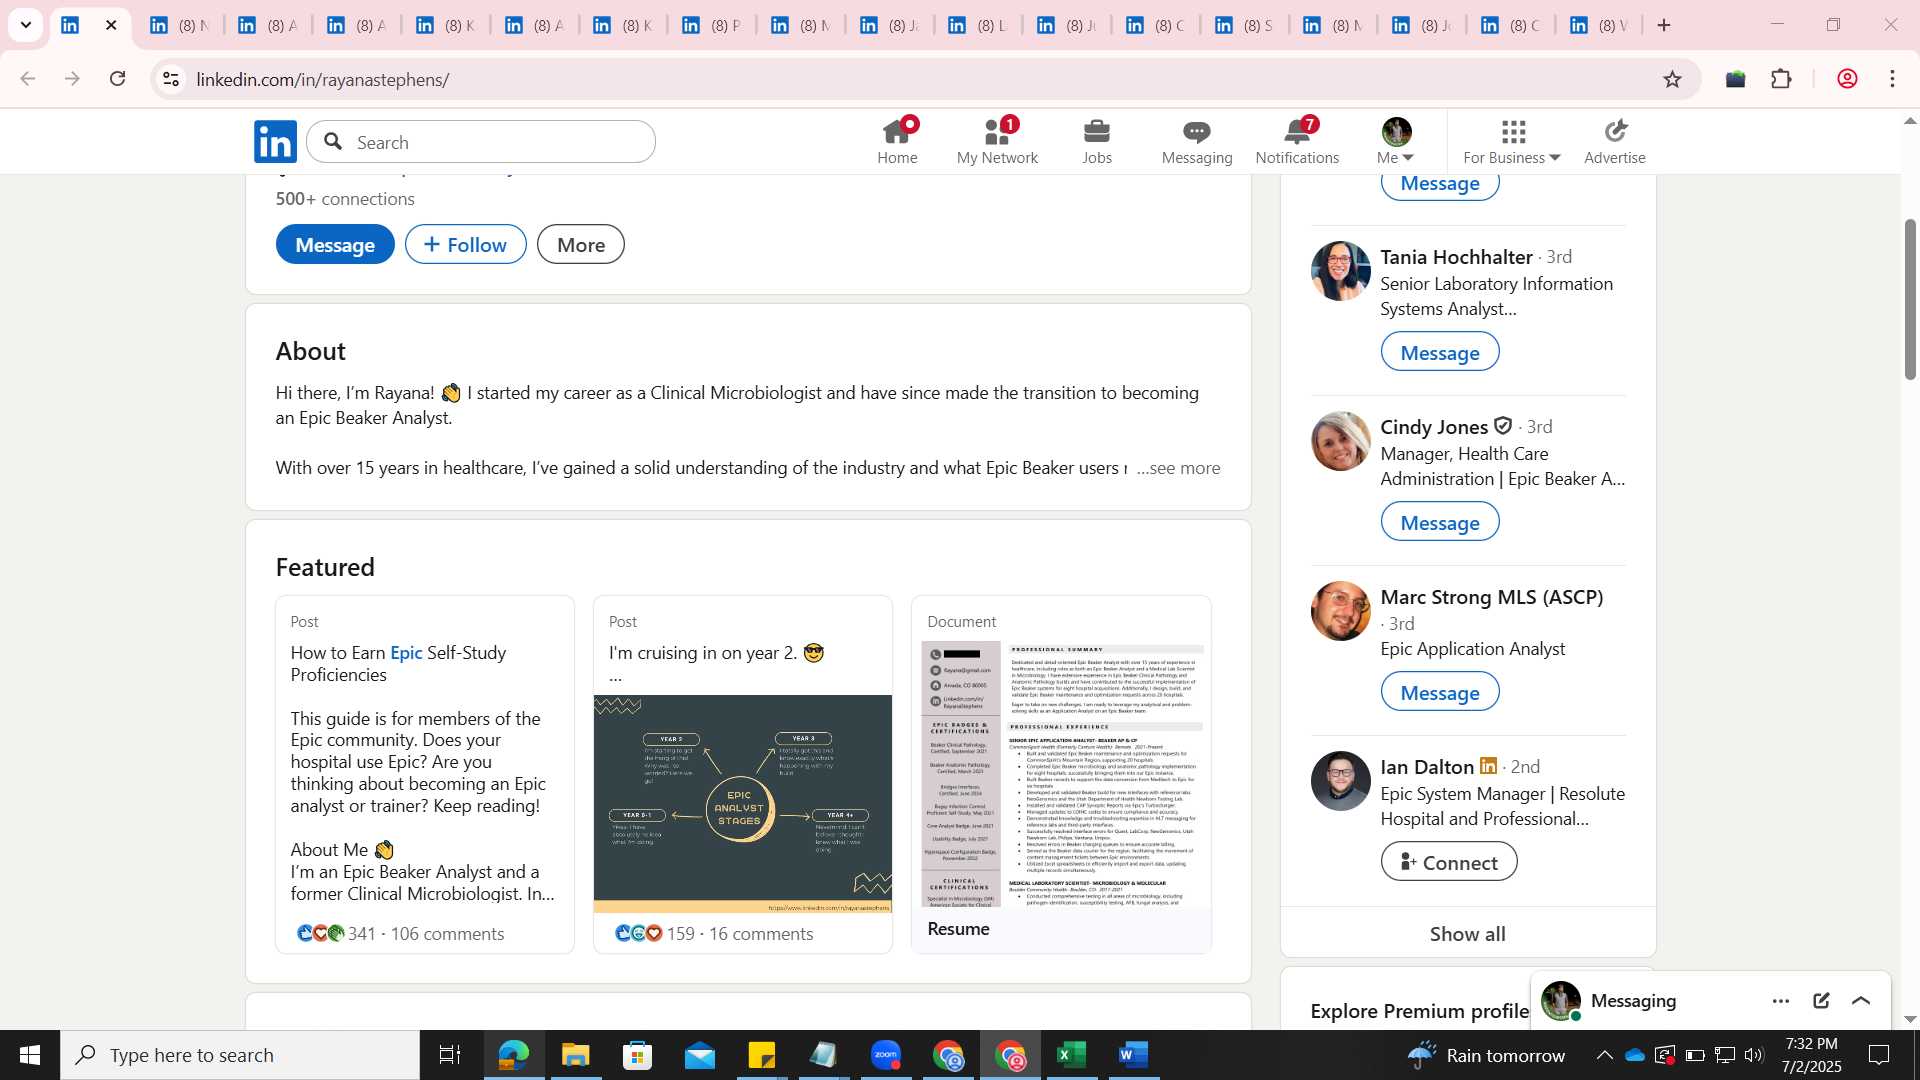View site information icon in address bar
The image size is (1920, 1080).
(x=171, y=79)
